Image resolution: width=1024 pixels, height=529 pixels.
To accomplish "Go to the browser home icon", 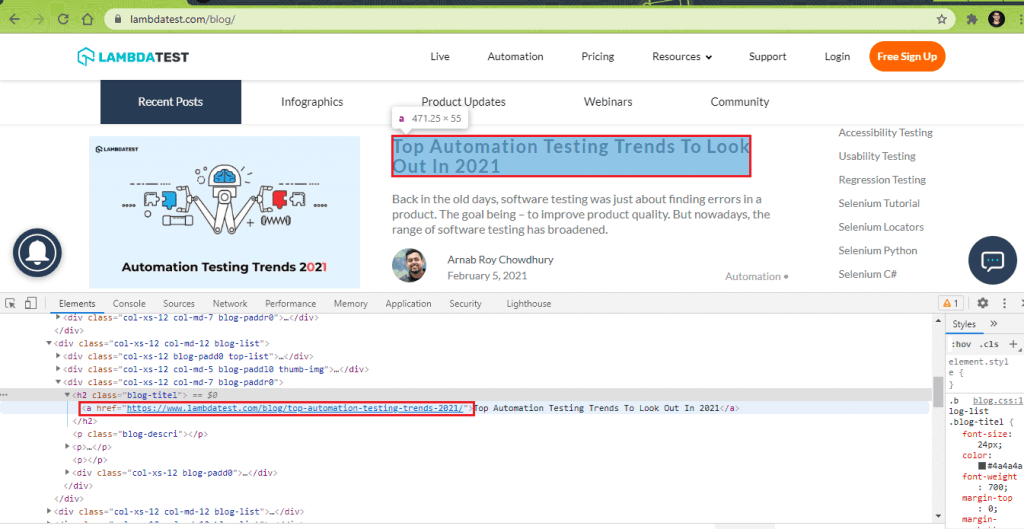I will 88,19.
